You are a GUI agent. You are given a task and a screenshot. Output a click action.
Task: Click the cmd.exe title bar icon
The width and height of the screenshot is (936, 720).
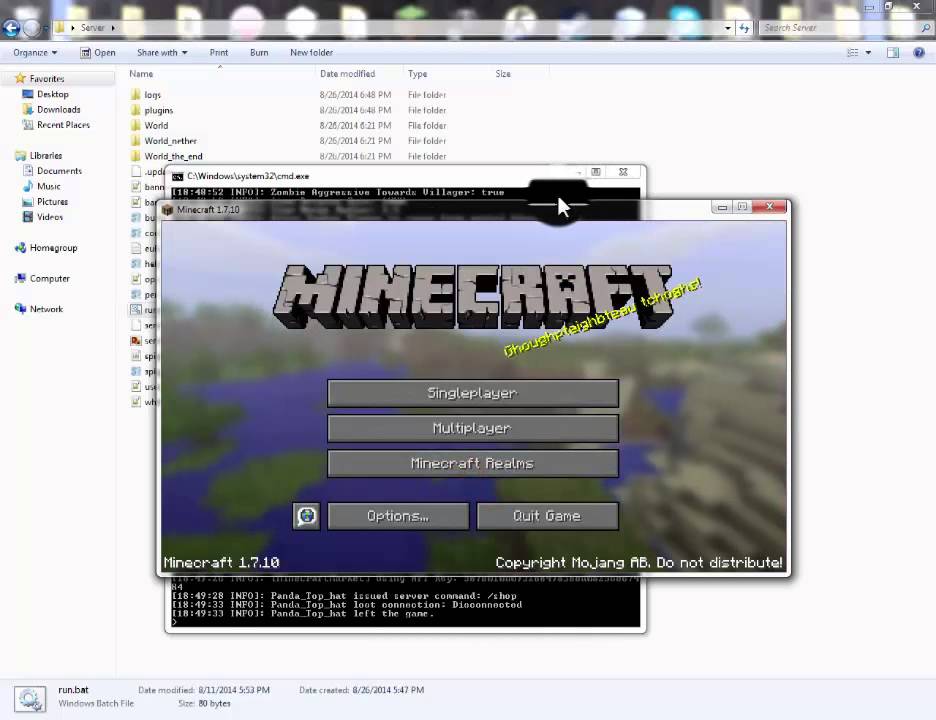(177, 177)
